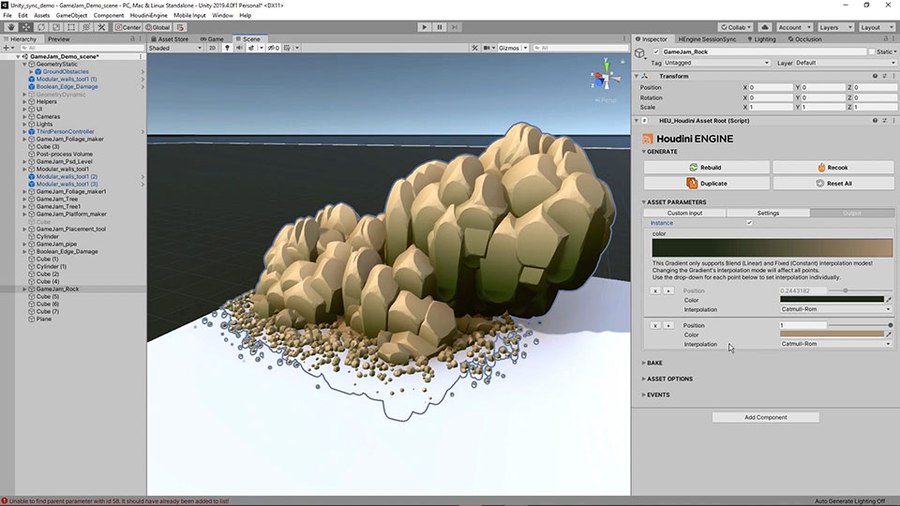
Task: Switch to the Occlusion tab
Action: 805,39
